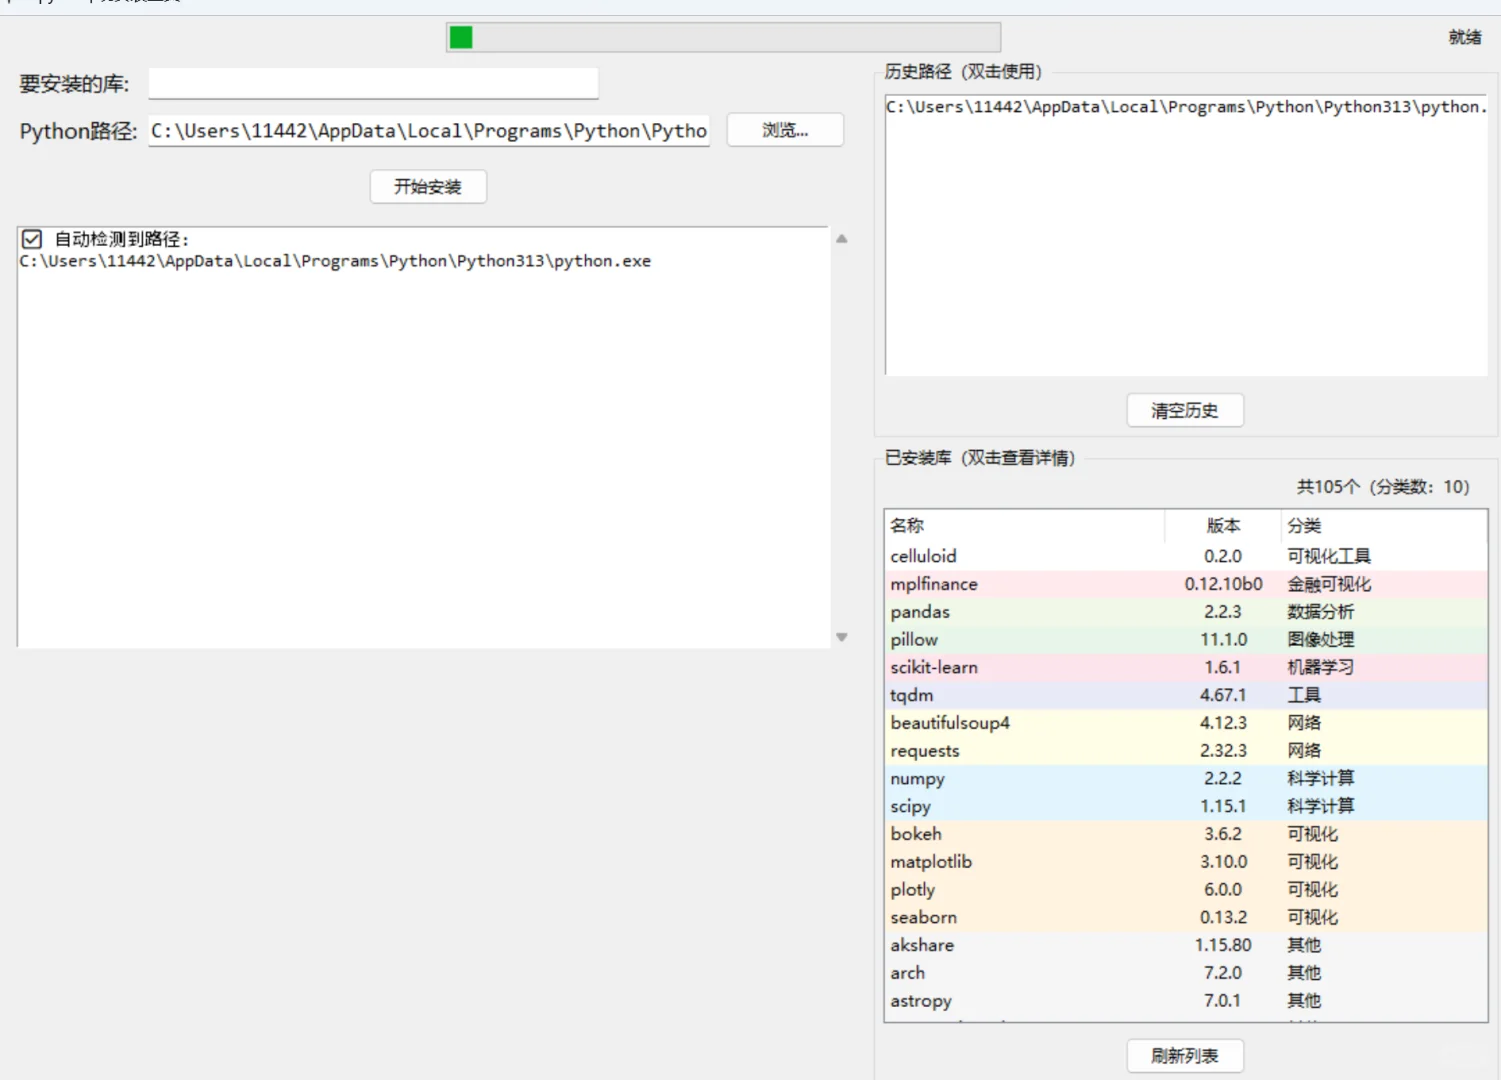Click version 11.1.0 in pillow row
Screen dimensions: 1501x1080
[x=1223, y=640]
